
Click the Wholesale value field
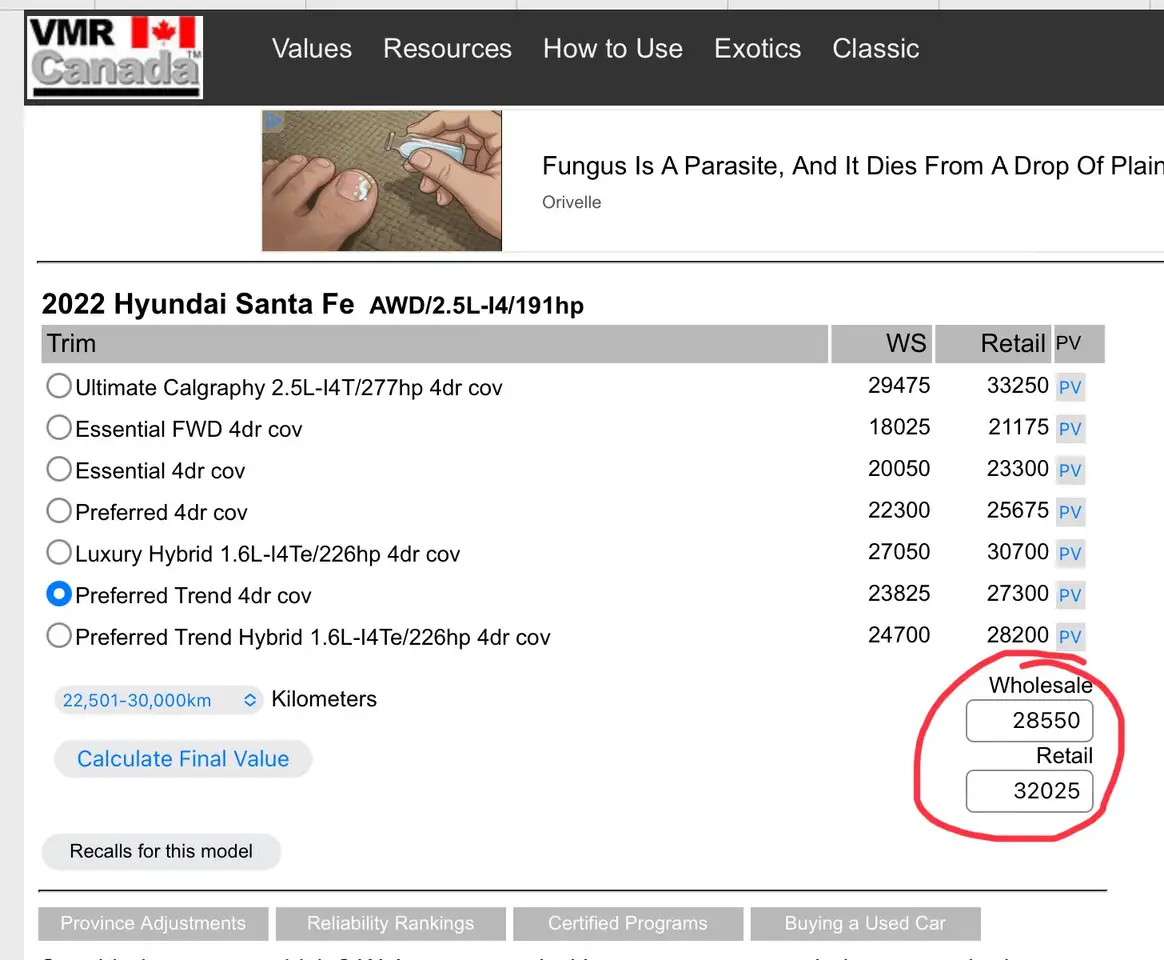point(1030,720)
